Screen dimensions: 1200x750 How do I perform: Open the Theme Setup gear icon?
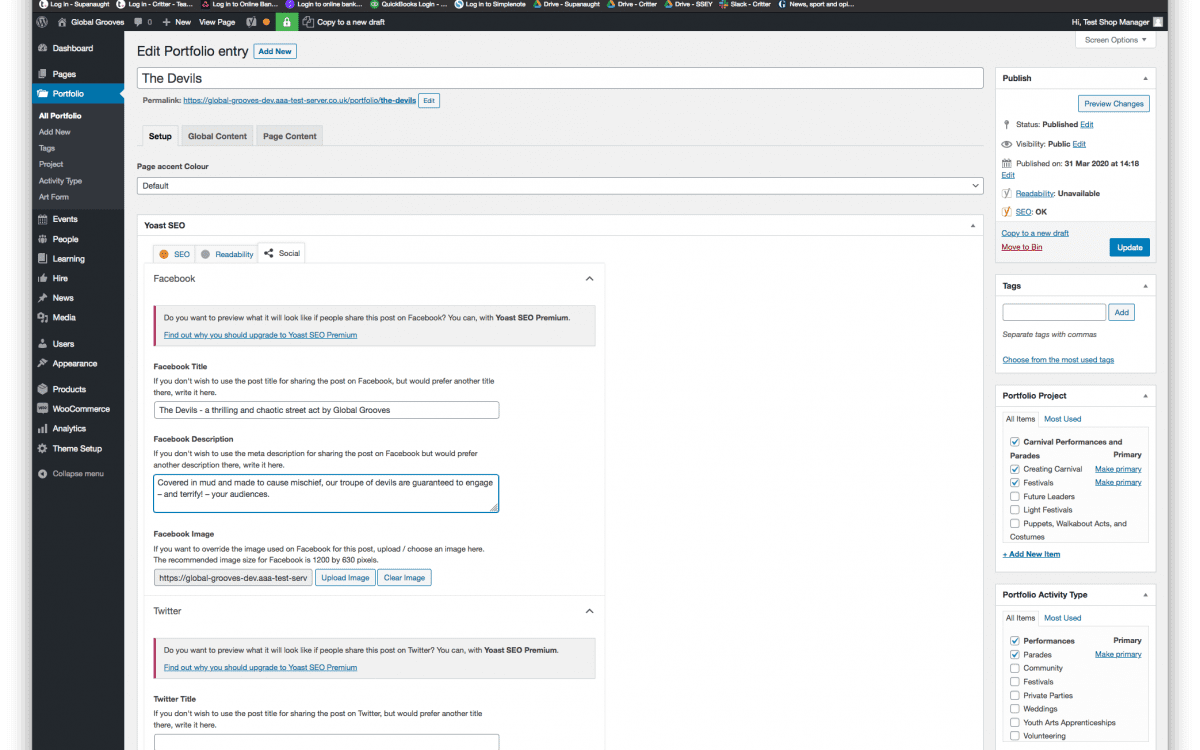pyautogui.click(x=42, y=448)
